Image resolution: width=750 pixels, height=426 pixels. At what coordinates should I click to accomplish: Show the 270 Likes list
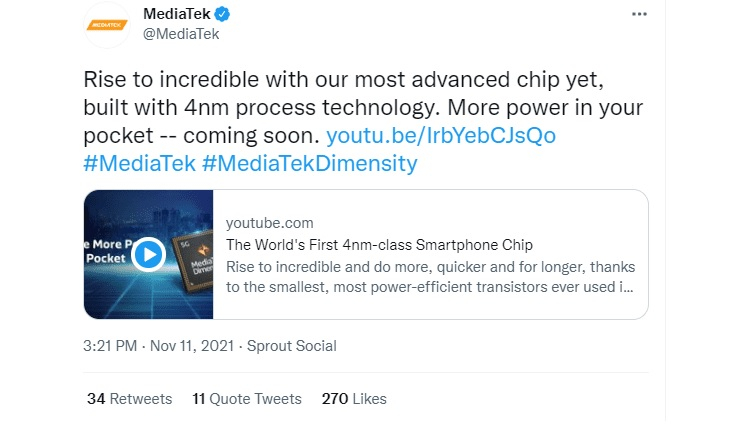(x=354, y=398)
